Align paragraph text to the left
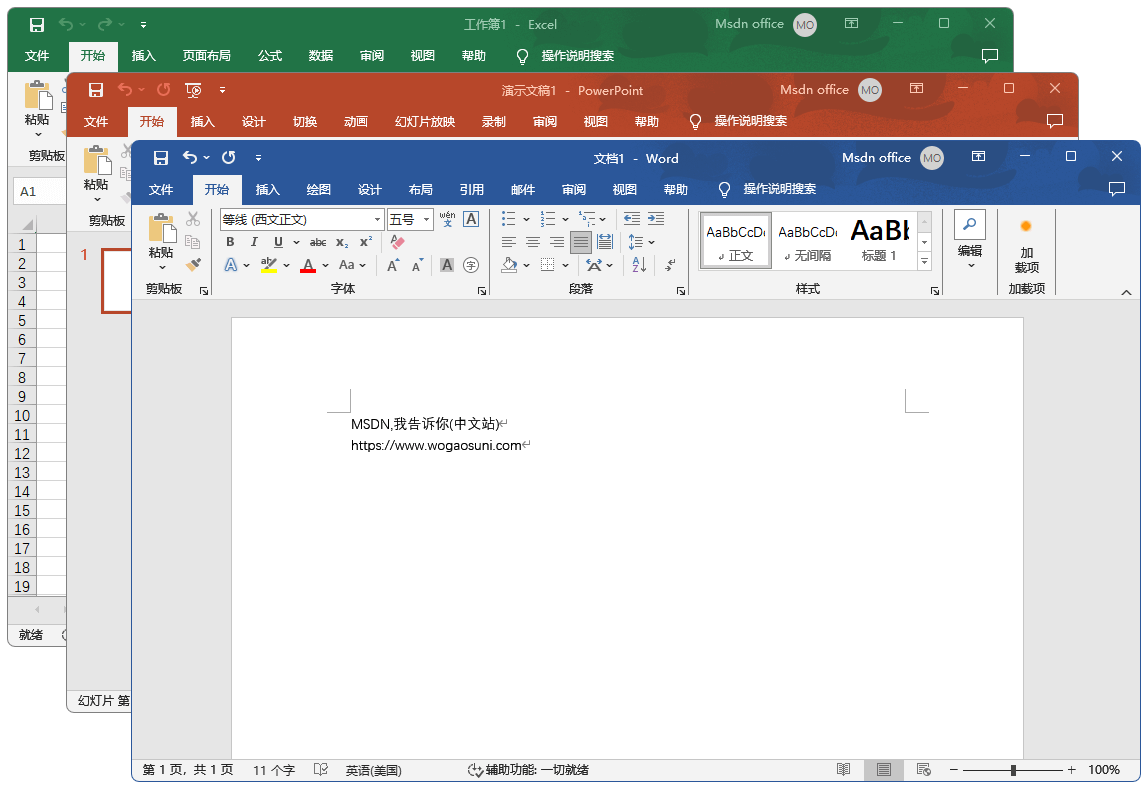1147x789 pixels. coord(509,242)
